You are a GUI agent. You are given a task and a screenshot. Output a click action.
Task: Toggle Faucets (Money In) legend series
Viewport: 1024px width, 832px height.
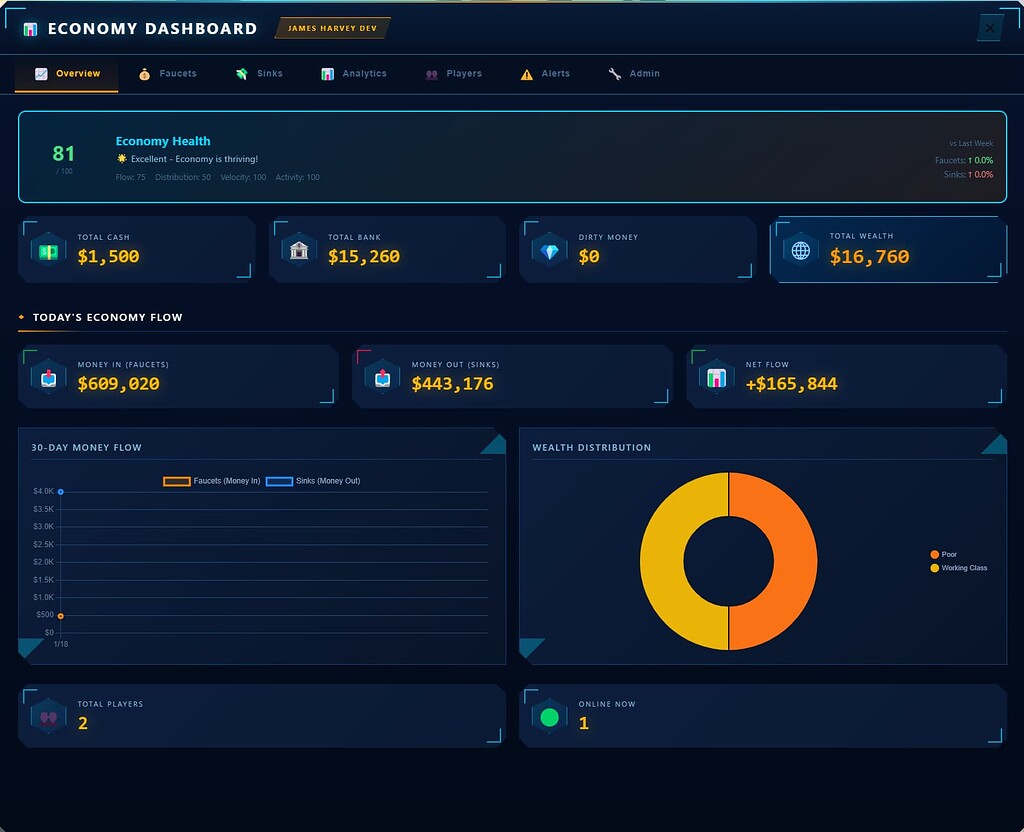212,481
